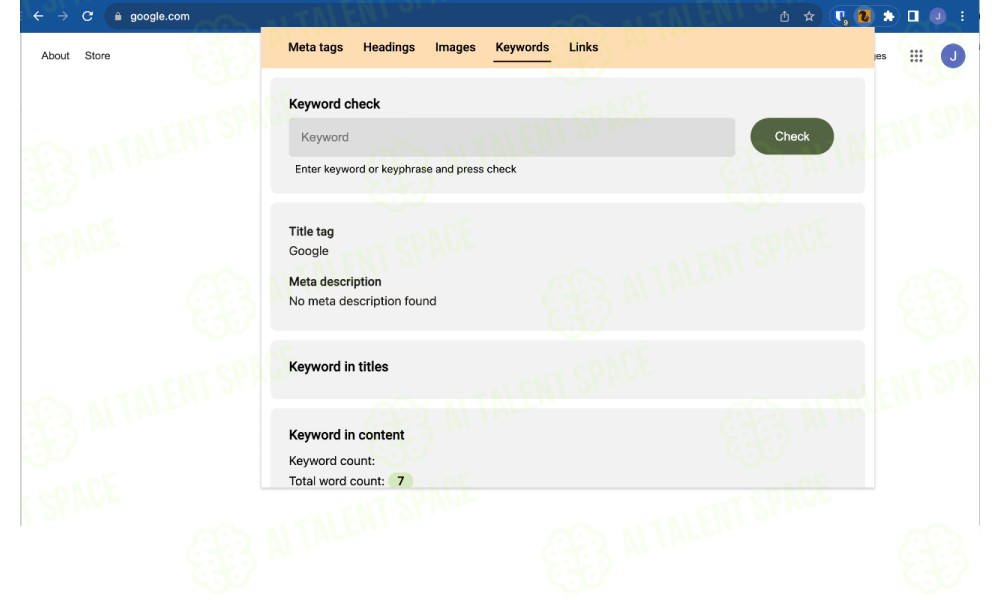
Task: Open the Extensions puzzle piece menu
Action: (888, 17)
